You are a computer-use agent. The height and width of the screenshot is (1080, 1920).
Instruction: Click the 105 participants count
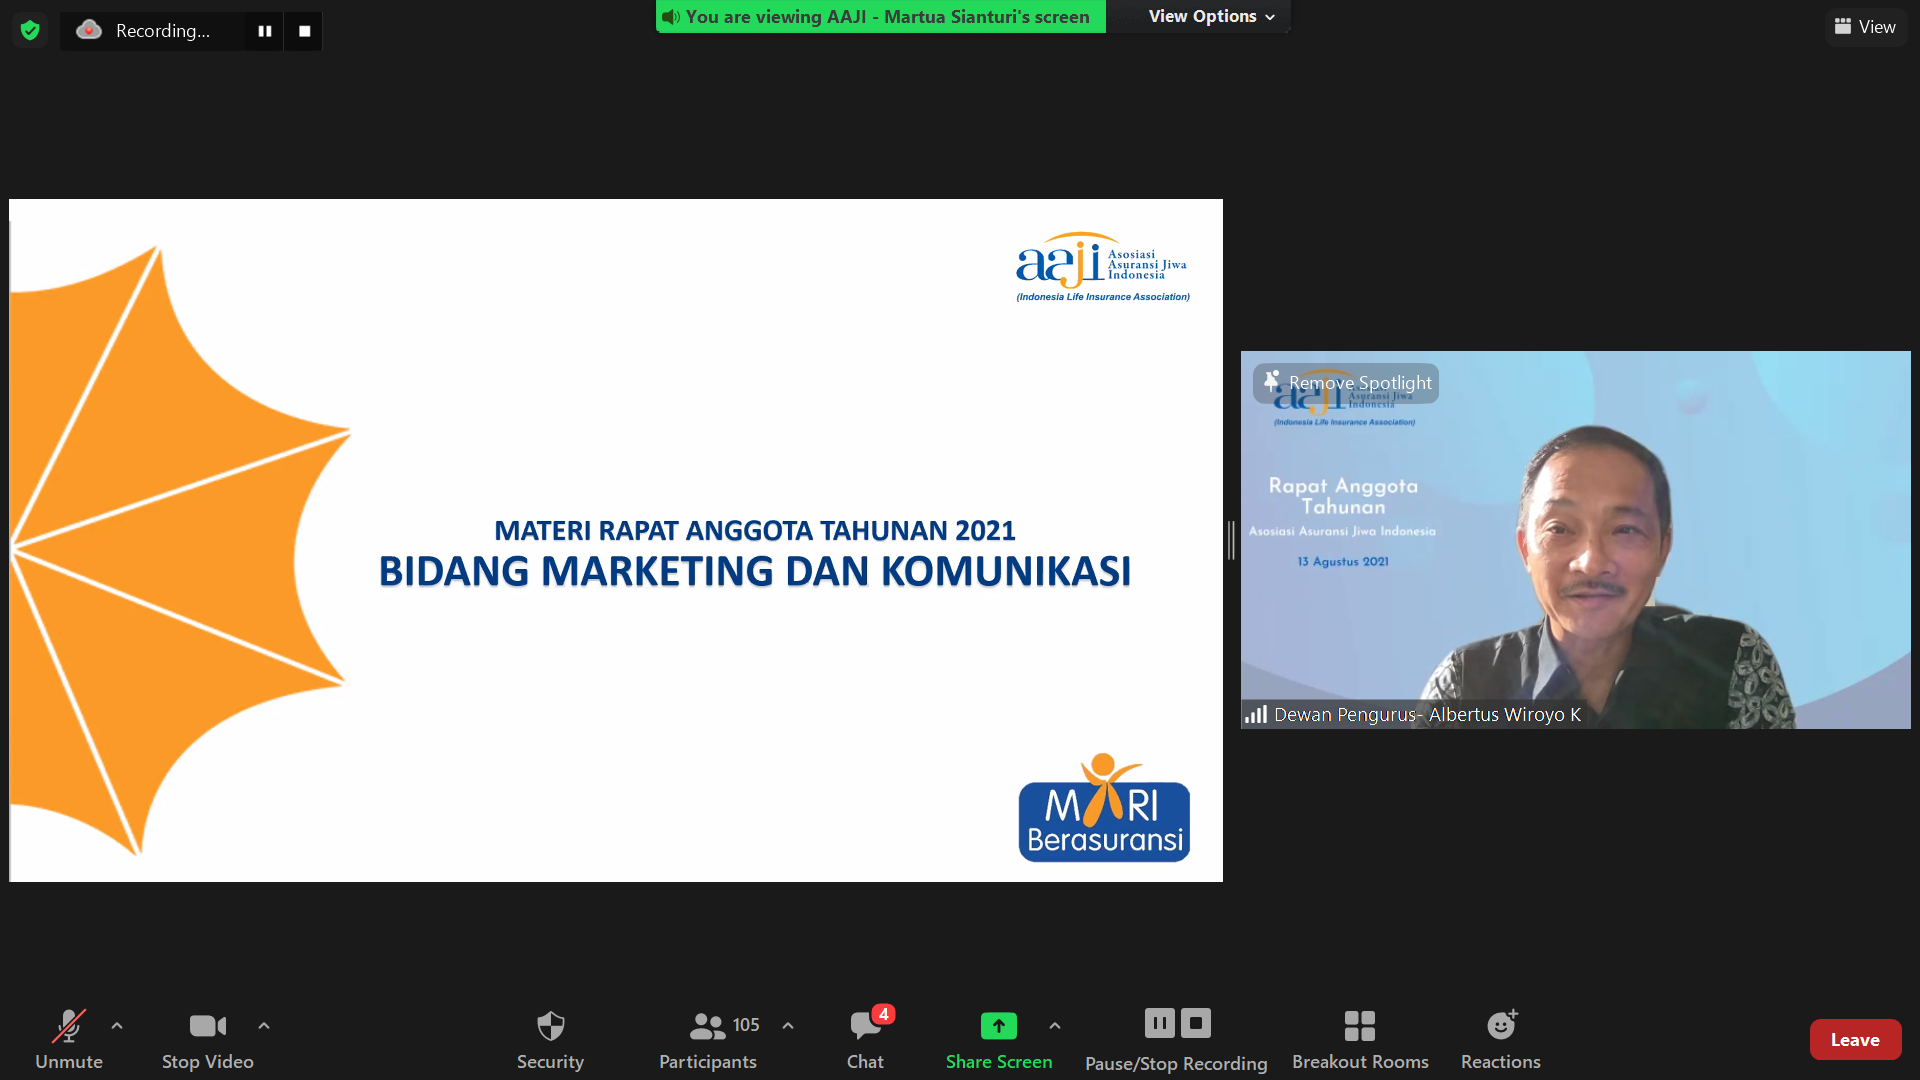click(x=746, y=1025)
